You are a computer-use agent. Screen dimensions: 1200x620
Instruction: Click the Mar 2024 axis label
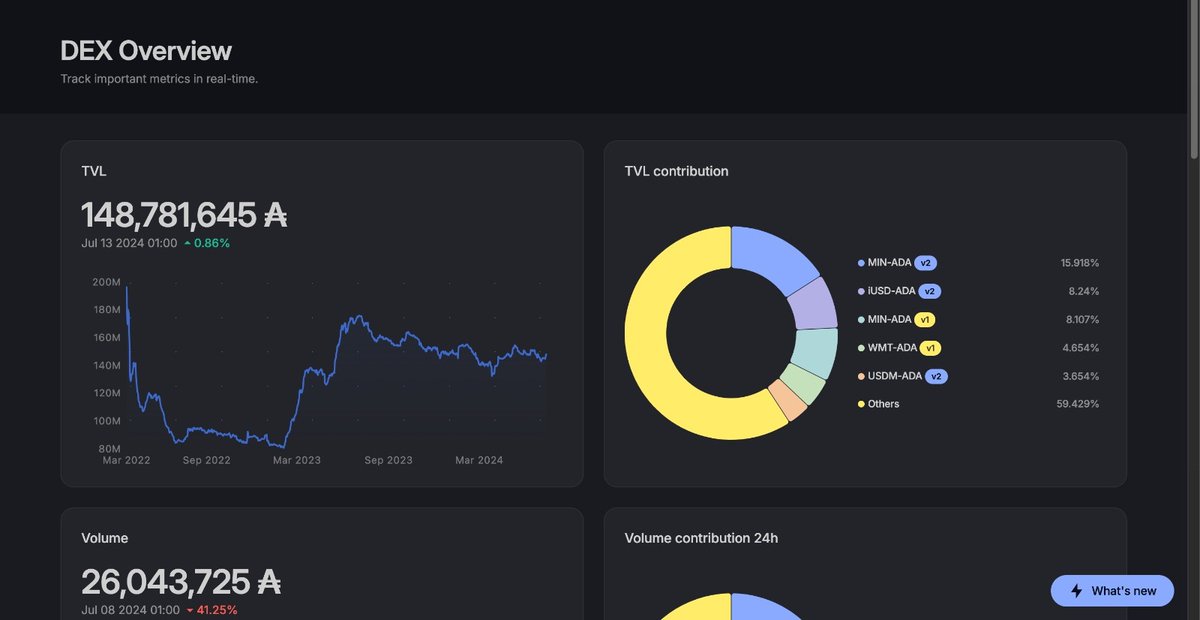(x=479, y=460)
